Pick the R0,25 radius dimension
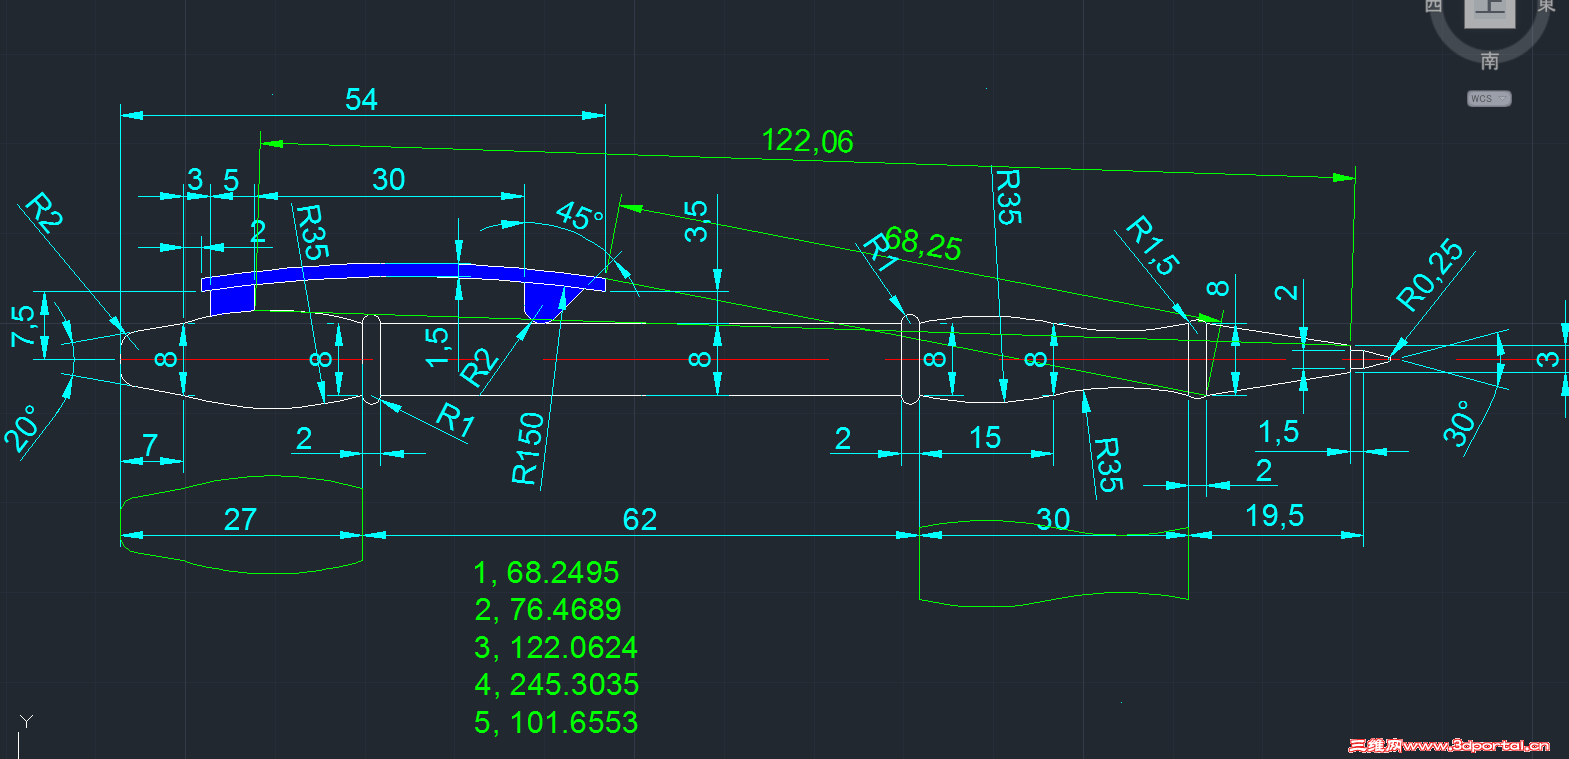 coord(1430,275)
